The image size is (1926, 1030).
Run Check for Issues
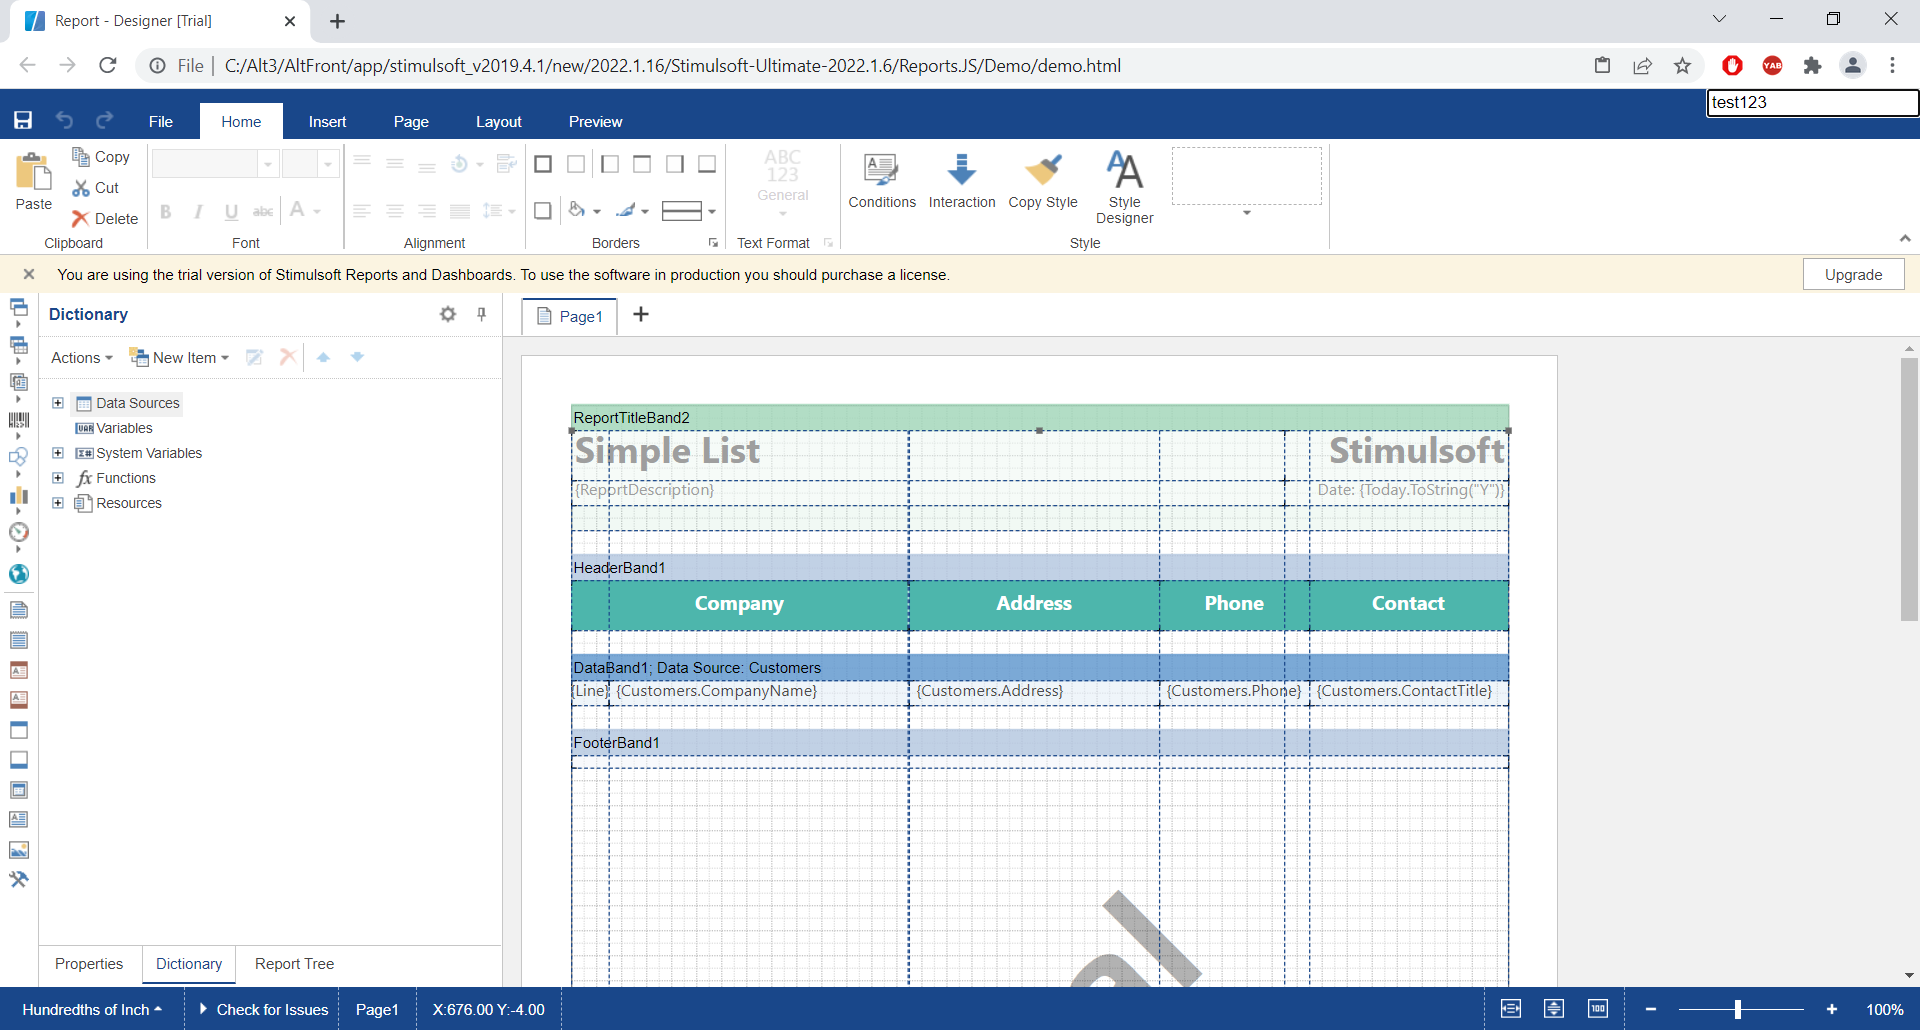point(264,1009)
